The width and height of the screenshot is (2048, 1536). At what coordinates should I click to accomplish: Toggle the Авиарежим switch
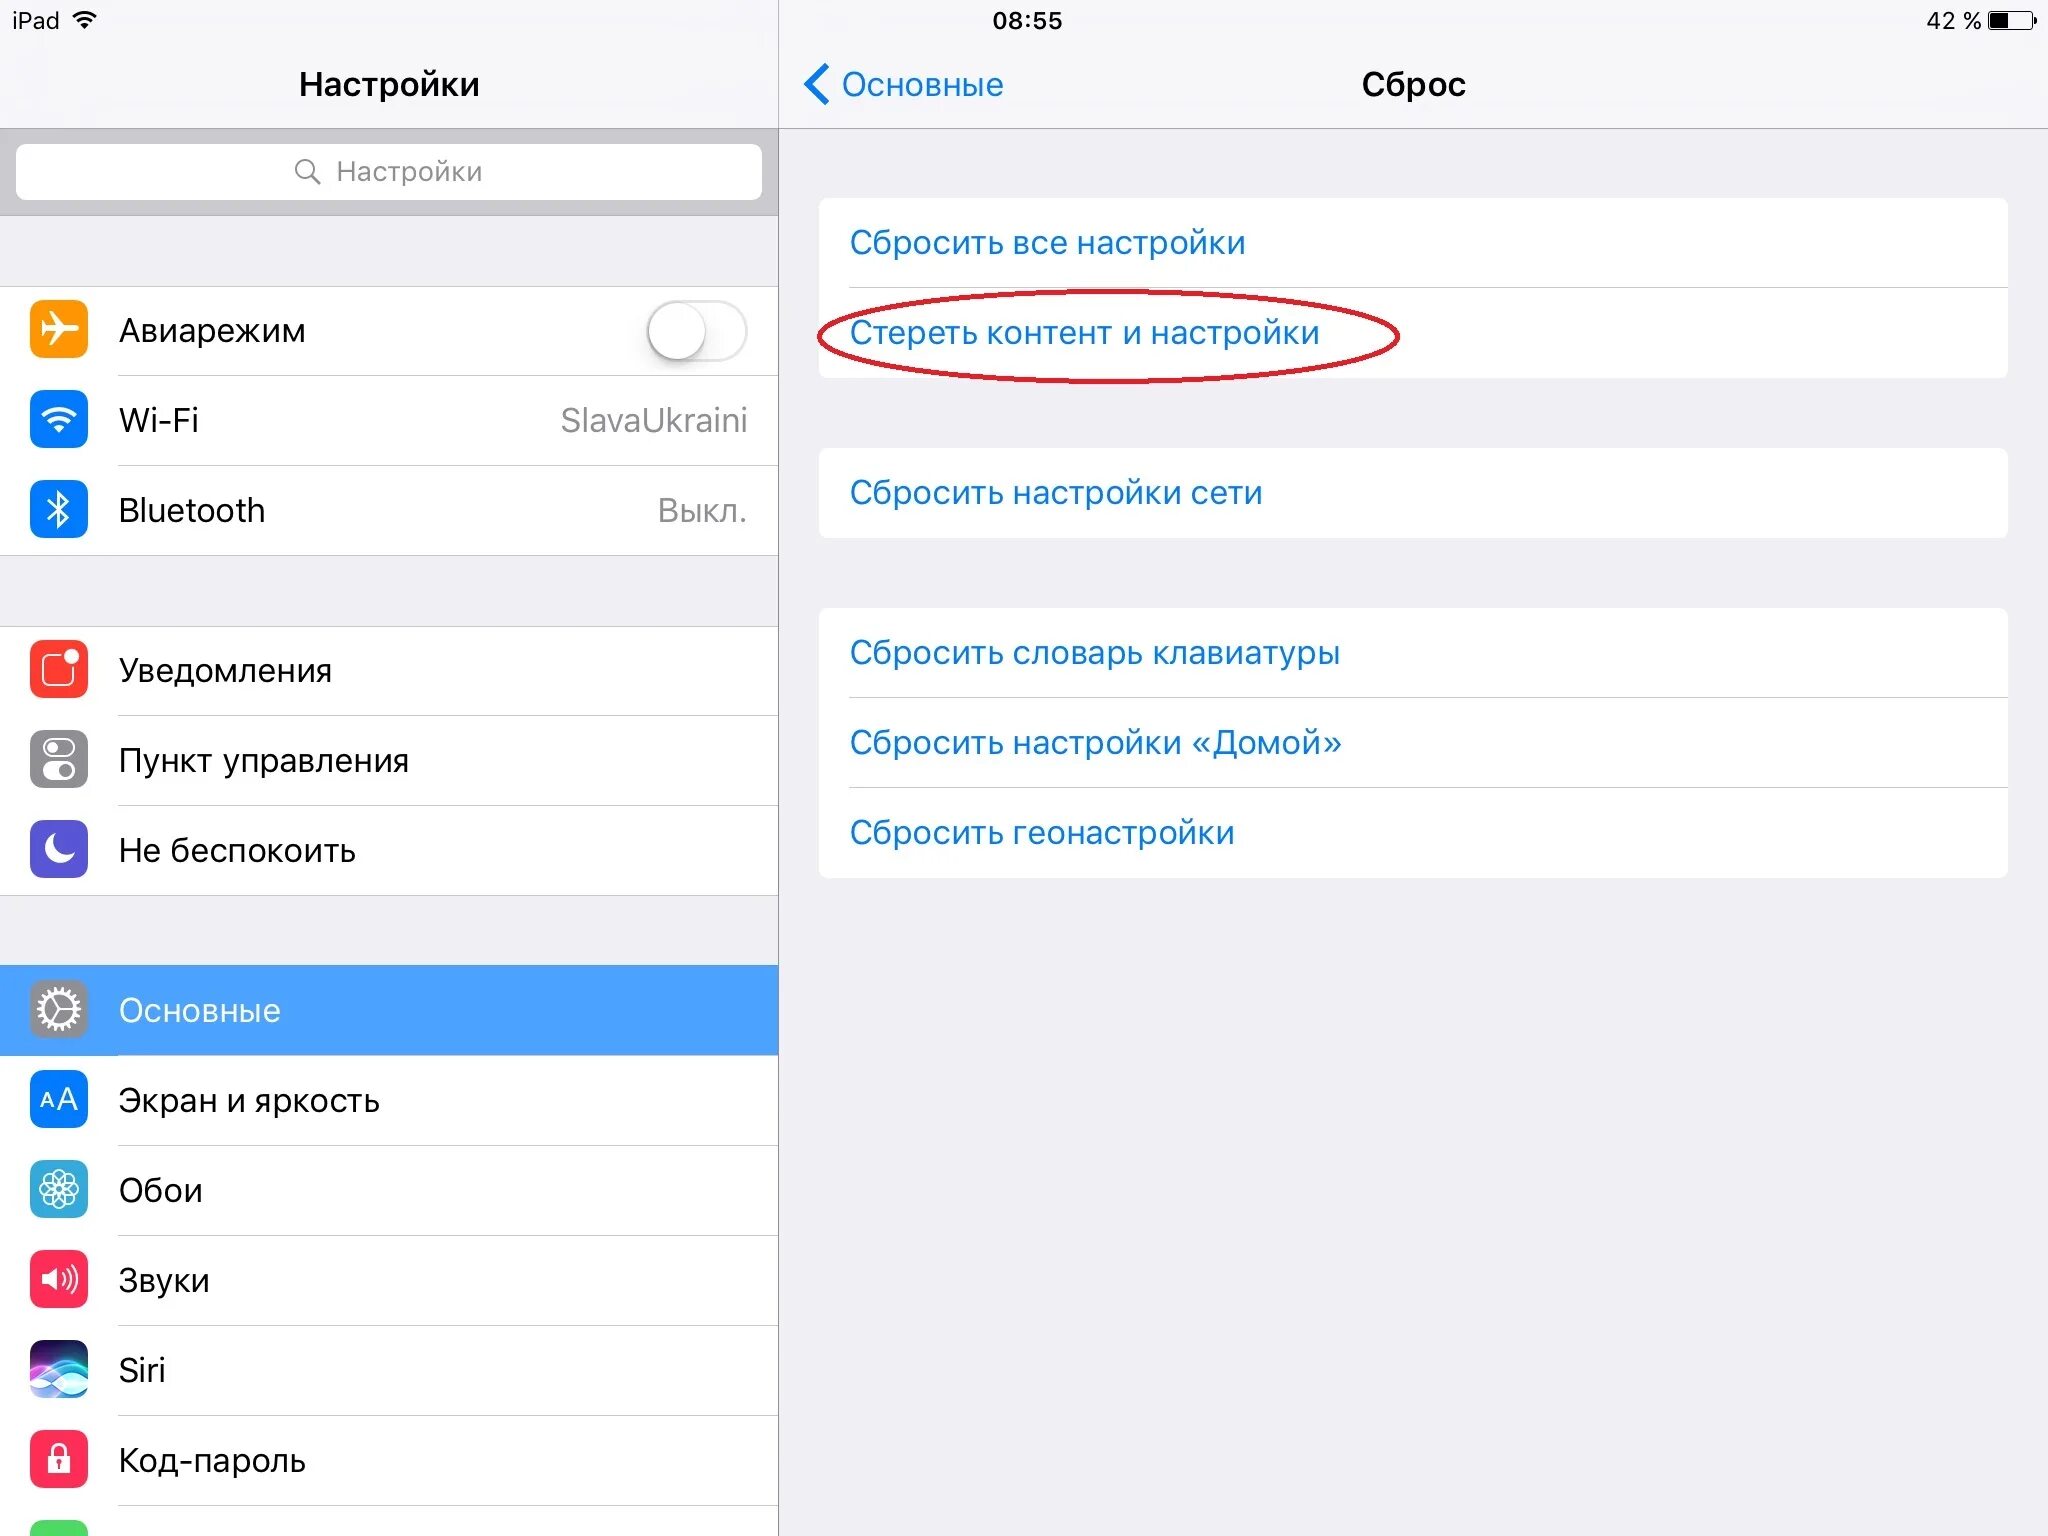click(x=697, y=331)
